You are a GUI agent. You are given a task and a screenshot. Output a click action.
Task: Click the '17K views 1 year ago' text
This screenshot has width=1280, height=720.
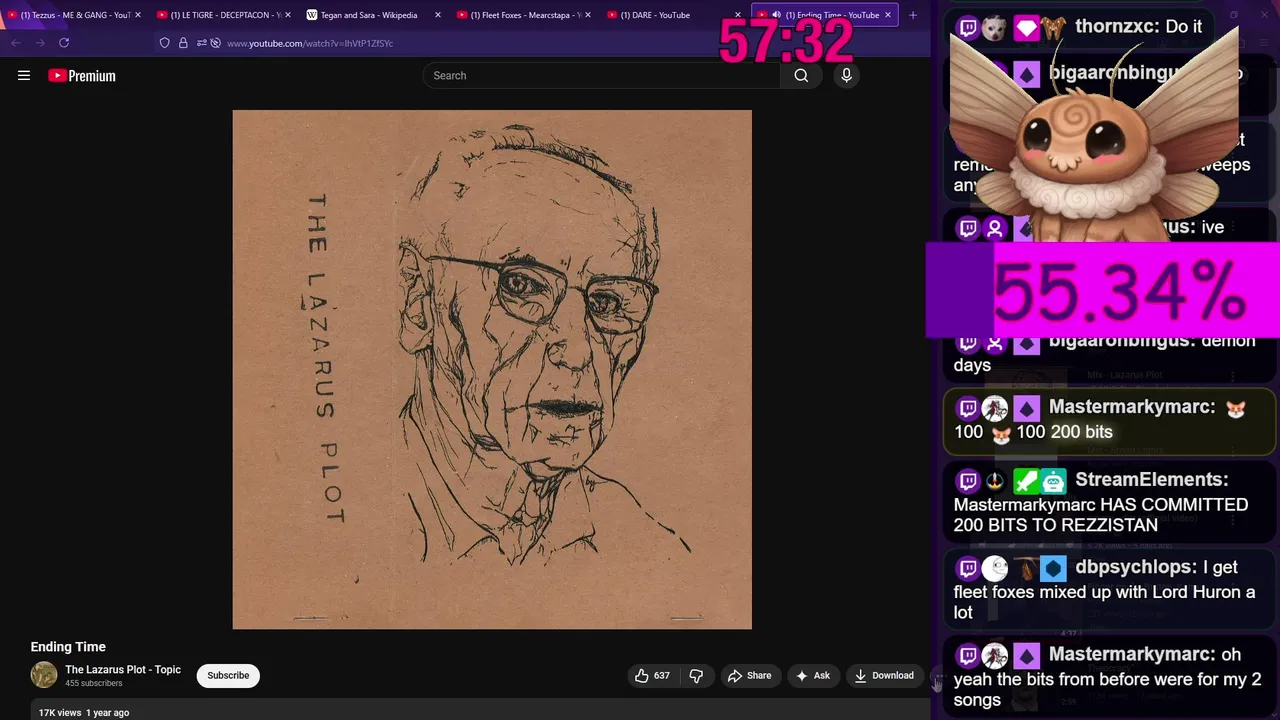(84, 713)
